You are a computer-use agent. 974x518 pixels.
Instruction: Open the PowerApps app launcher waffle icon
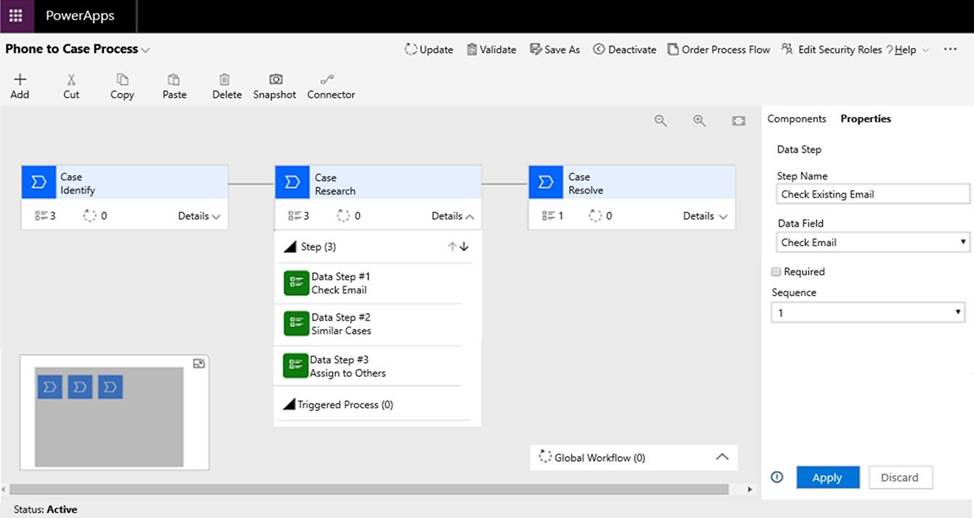(16, 16)
